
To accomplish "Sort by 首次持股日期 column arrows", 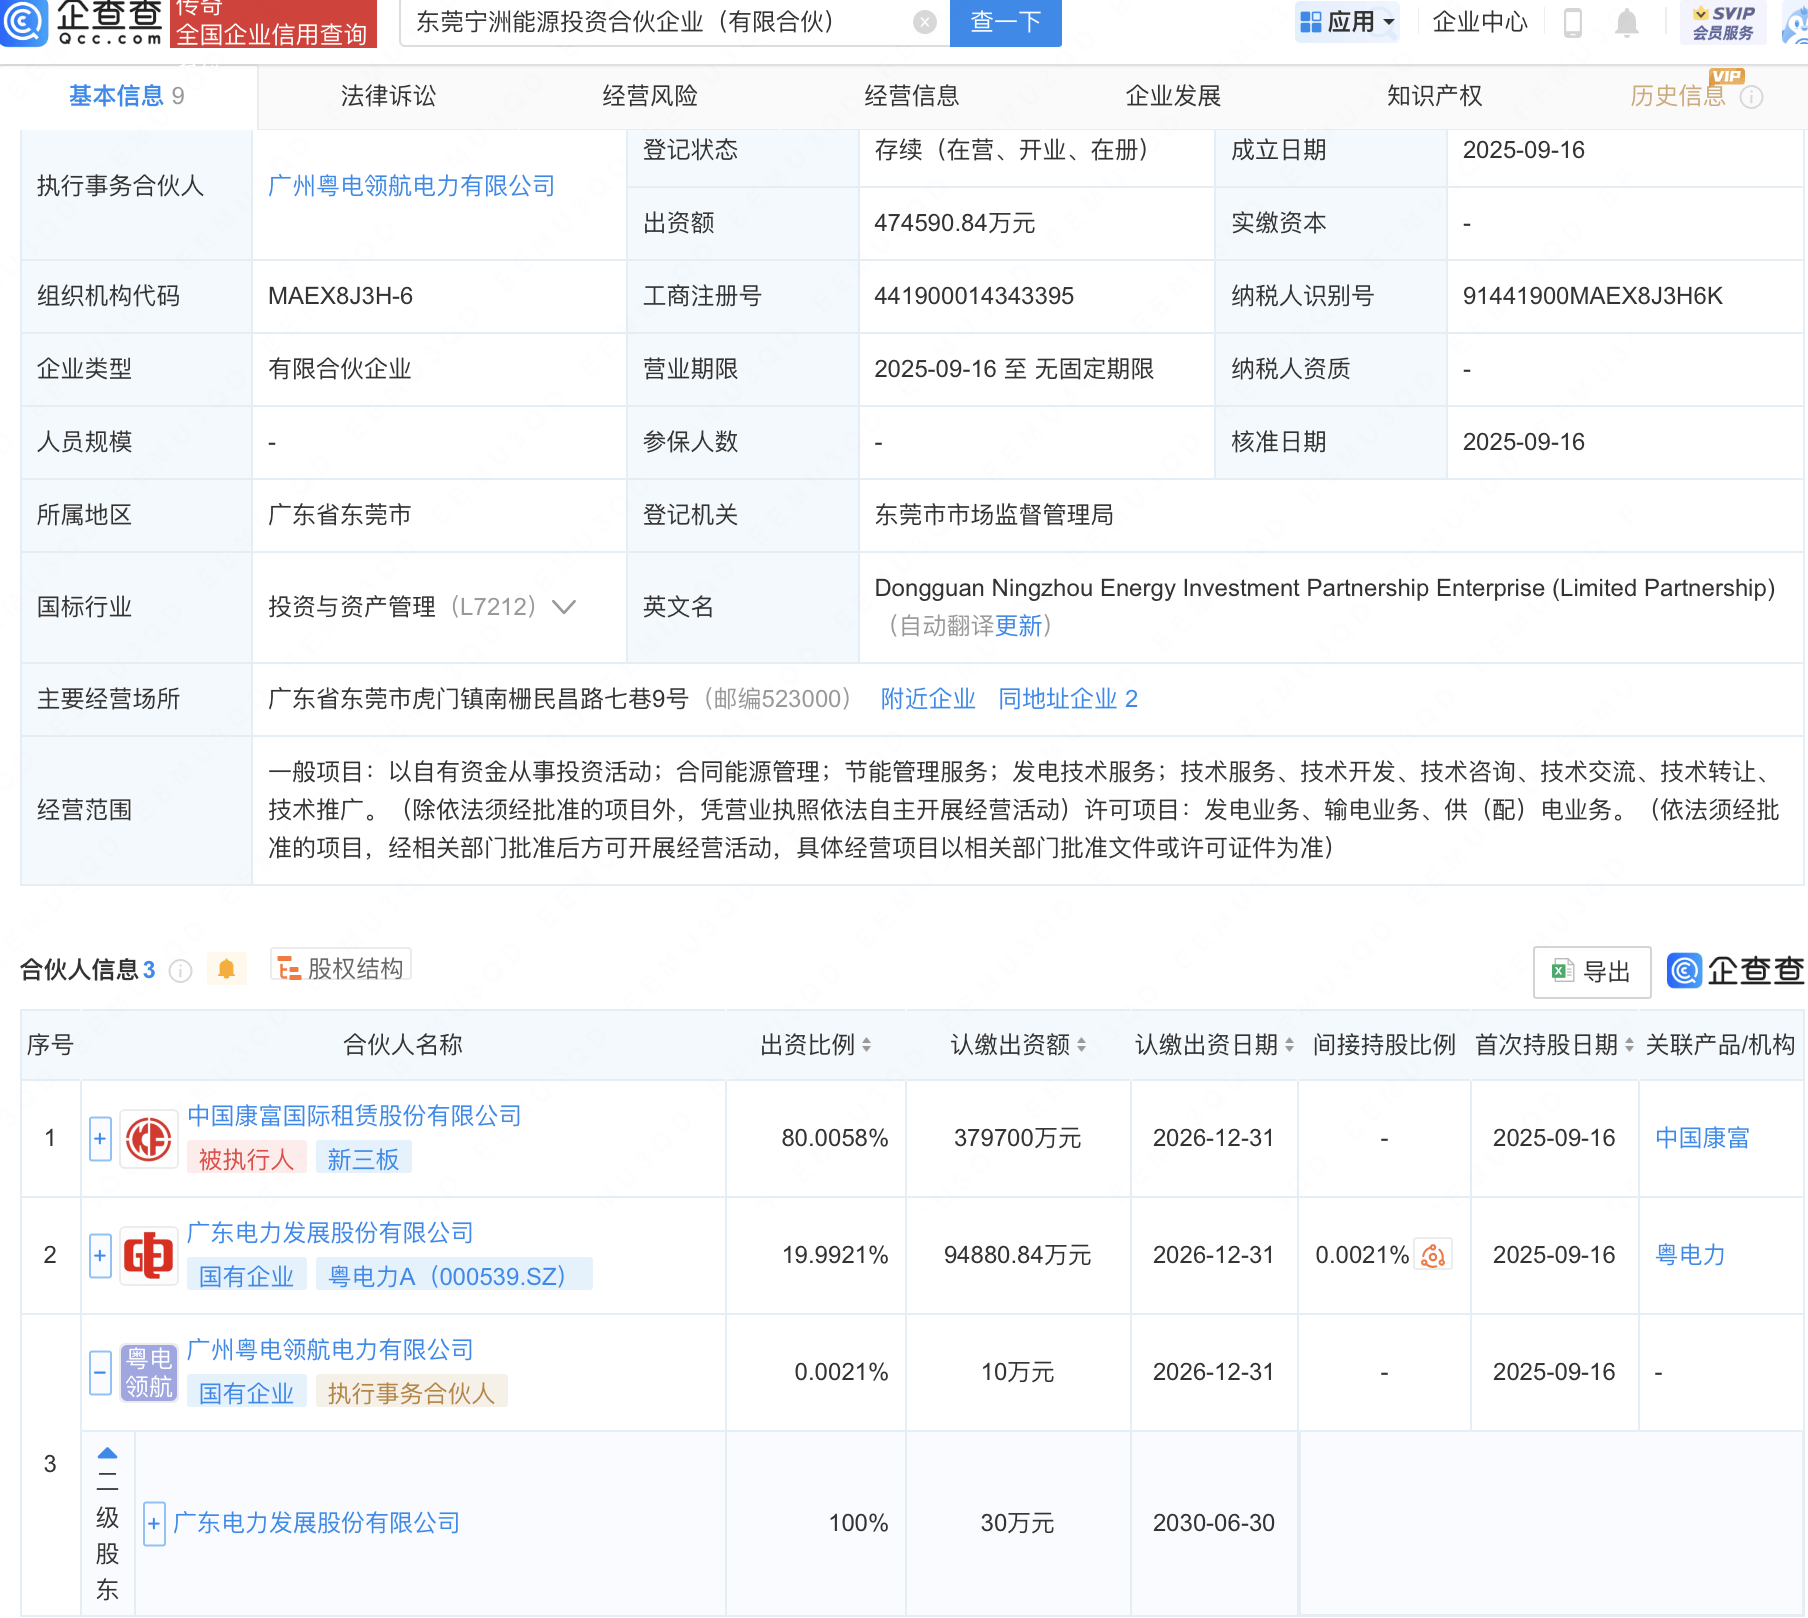I will (1629, 1045).
